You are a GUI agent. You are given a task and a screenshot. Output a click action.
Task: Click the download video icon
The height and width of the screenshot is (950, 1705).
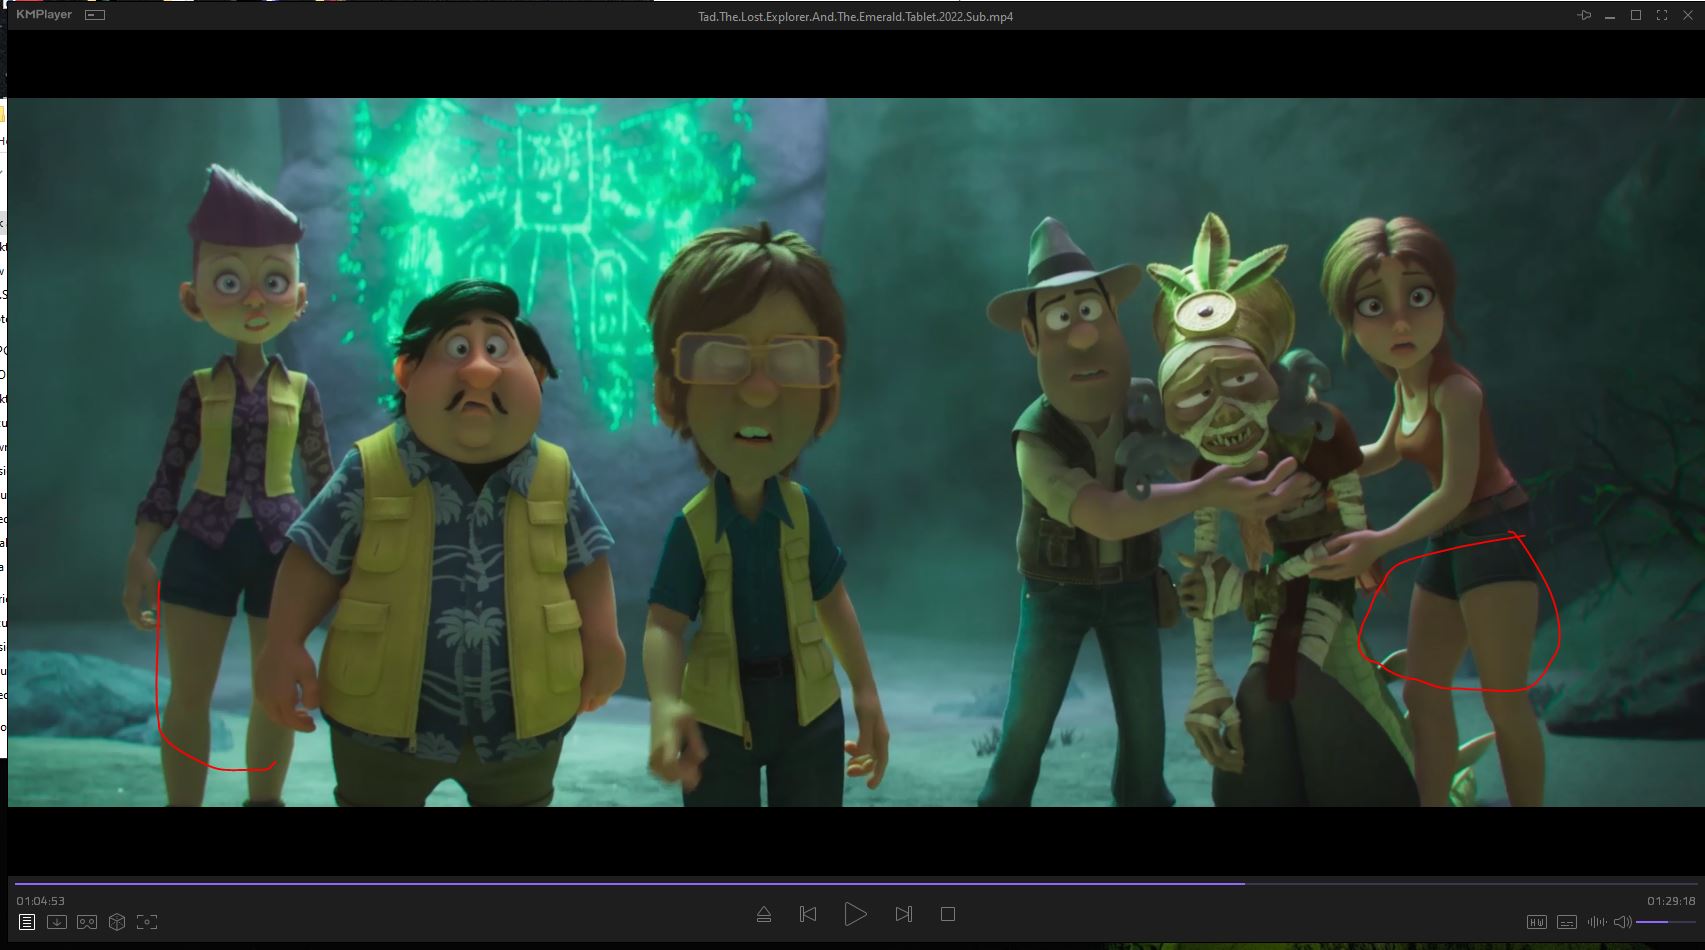pos(57,922)
